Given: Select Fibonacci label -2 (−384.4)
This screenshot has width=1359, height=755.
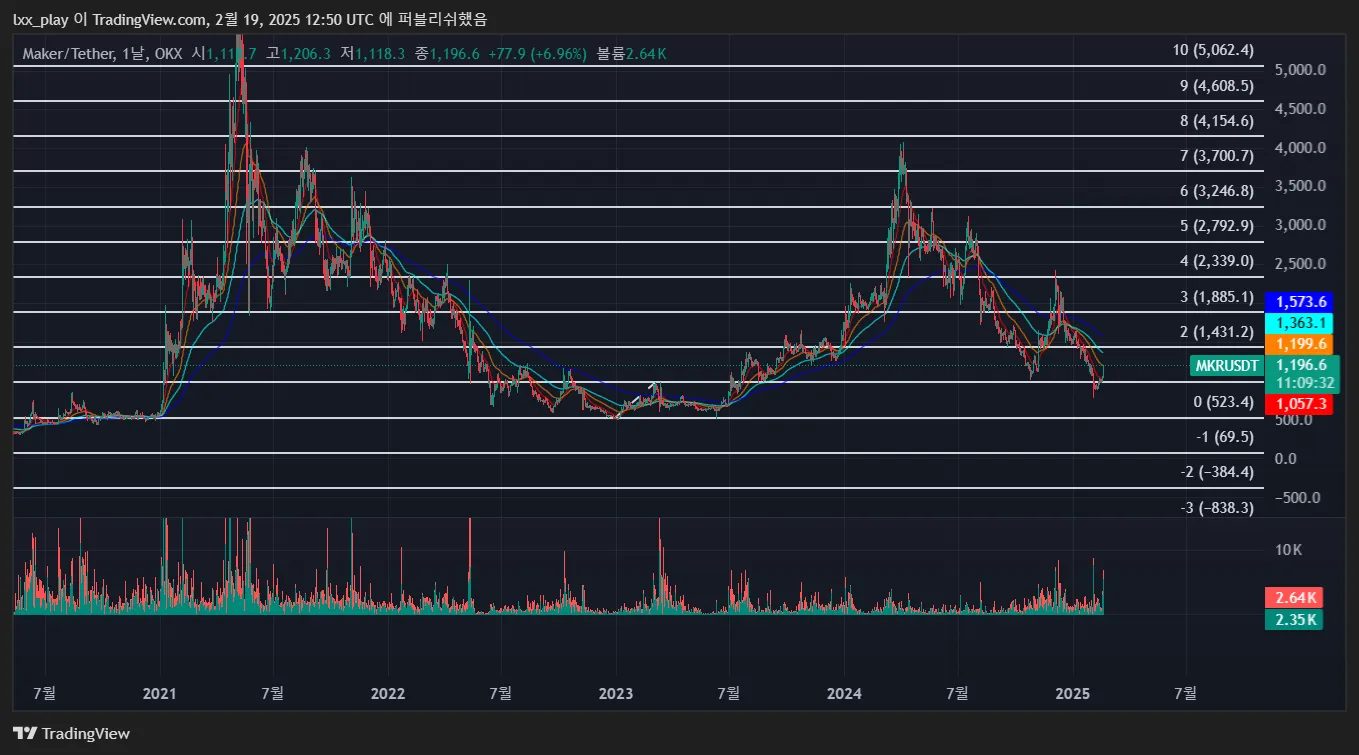Looking at the screenshot, I should pos(1217,472).
